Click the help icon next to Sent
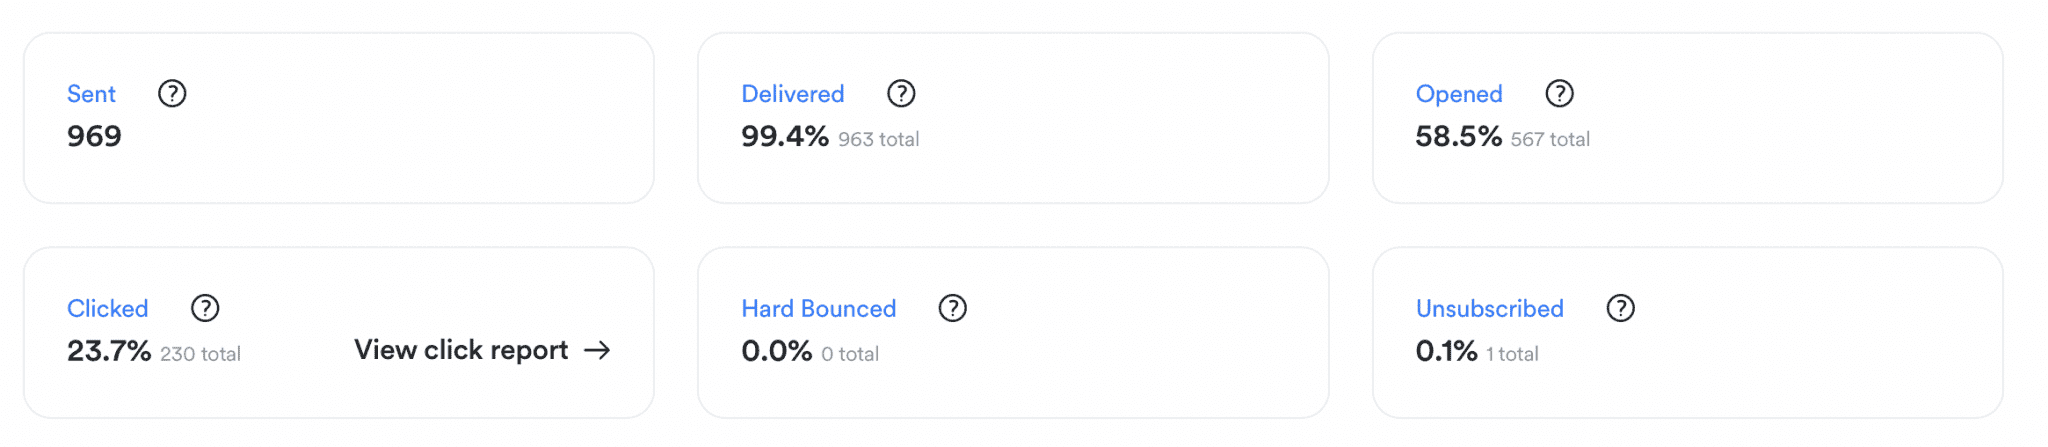 [172, 94]
